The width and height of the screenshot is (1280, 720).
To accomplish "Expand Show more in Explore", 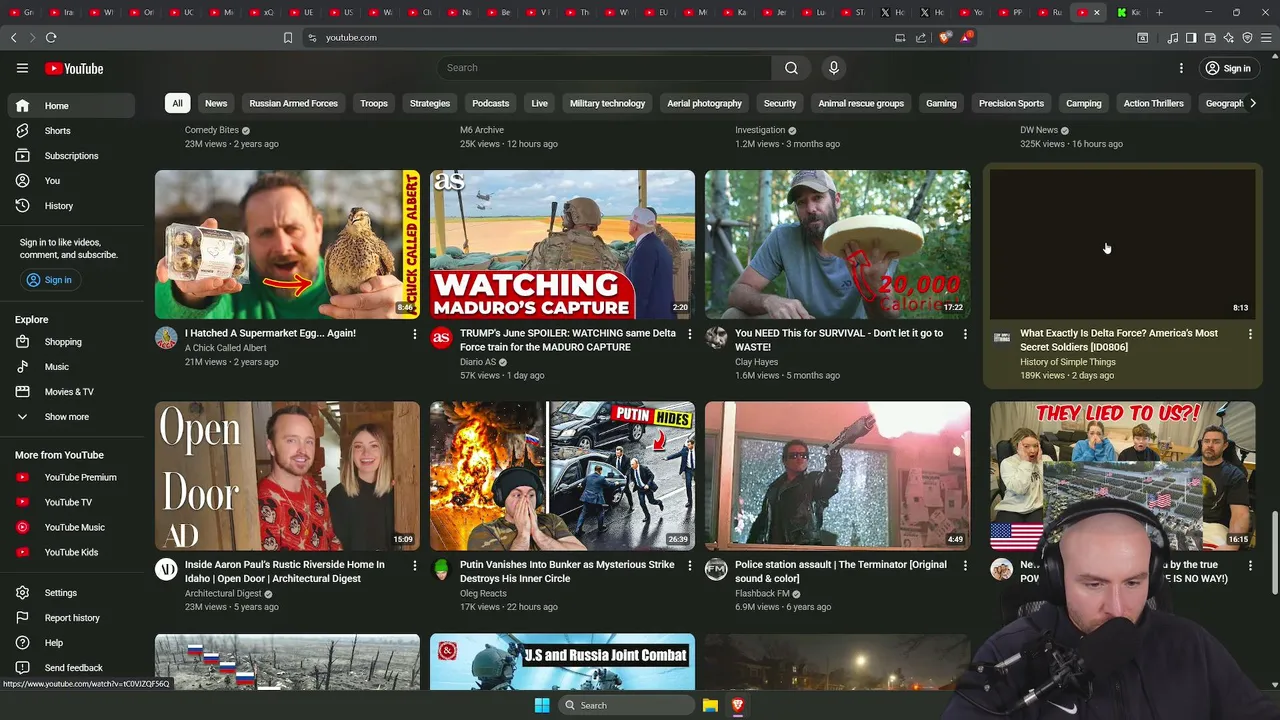I will click(71, 417).
